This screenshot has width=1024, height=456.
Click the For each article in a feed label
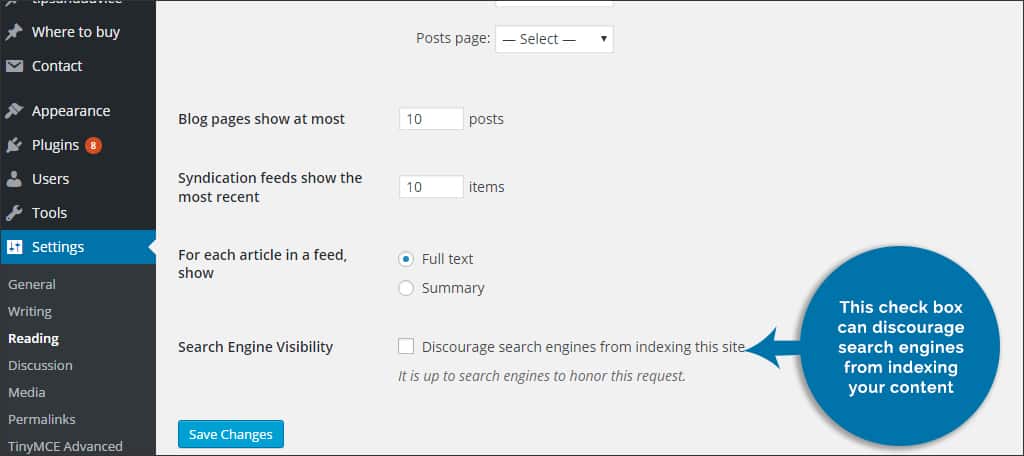point(263,264)
